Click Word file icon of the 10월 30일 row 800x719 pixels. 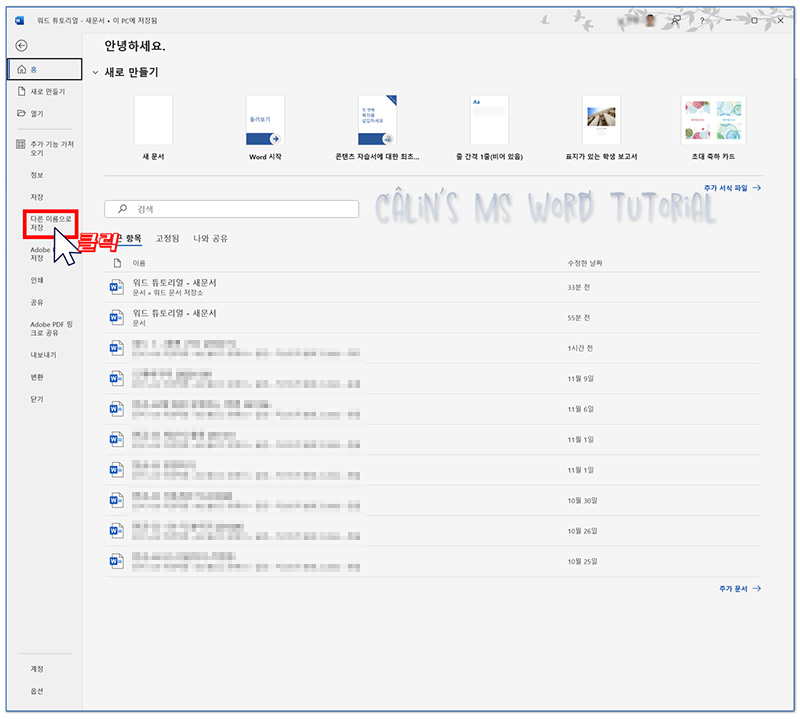pos(117,500)
